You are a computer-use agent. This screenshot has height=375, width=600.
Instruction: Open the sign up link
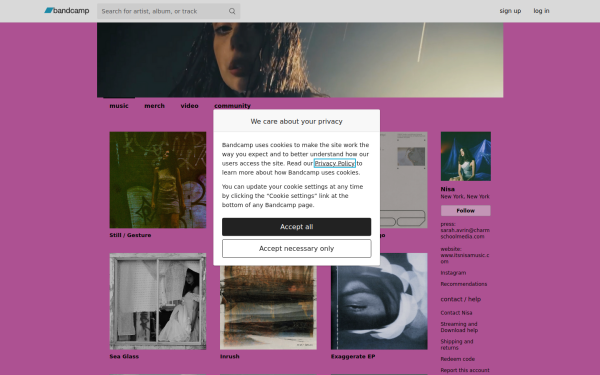point(510,11)
